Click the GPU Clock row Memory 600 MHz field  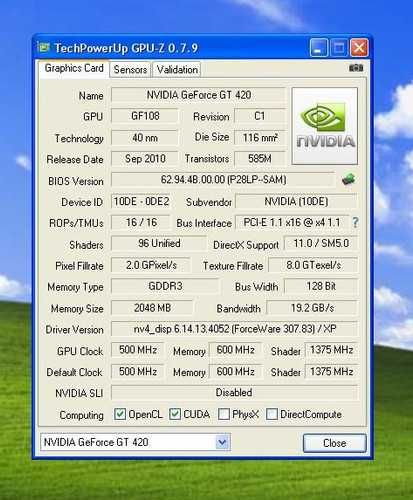pyautogui.click(x=235, y=350)
